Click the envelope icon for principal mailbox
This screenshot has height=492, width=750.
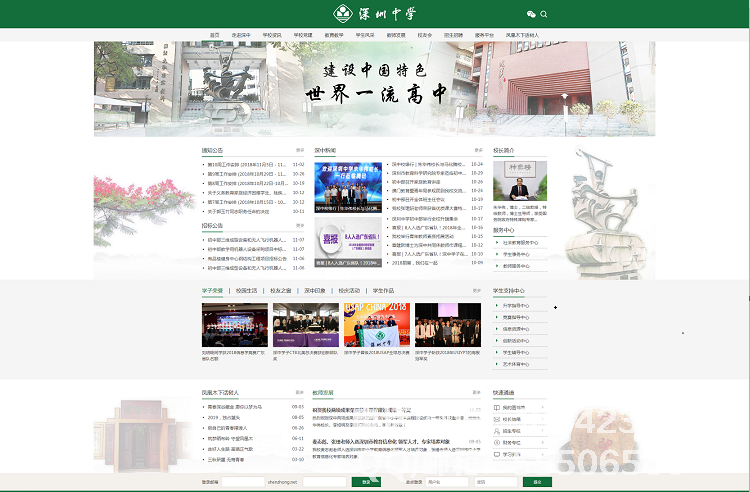click(496, 419)
